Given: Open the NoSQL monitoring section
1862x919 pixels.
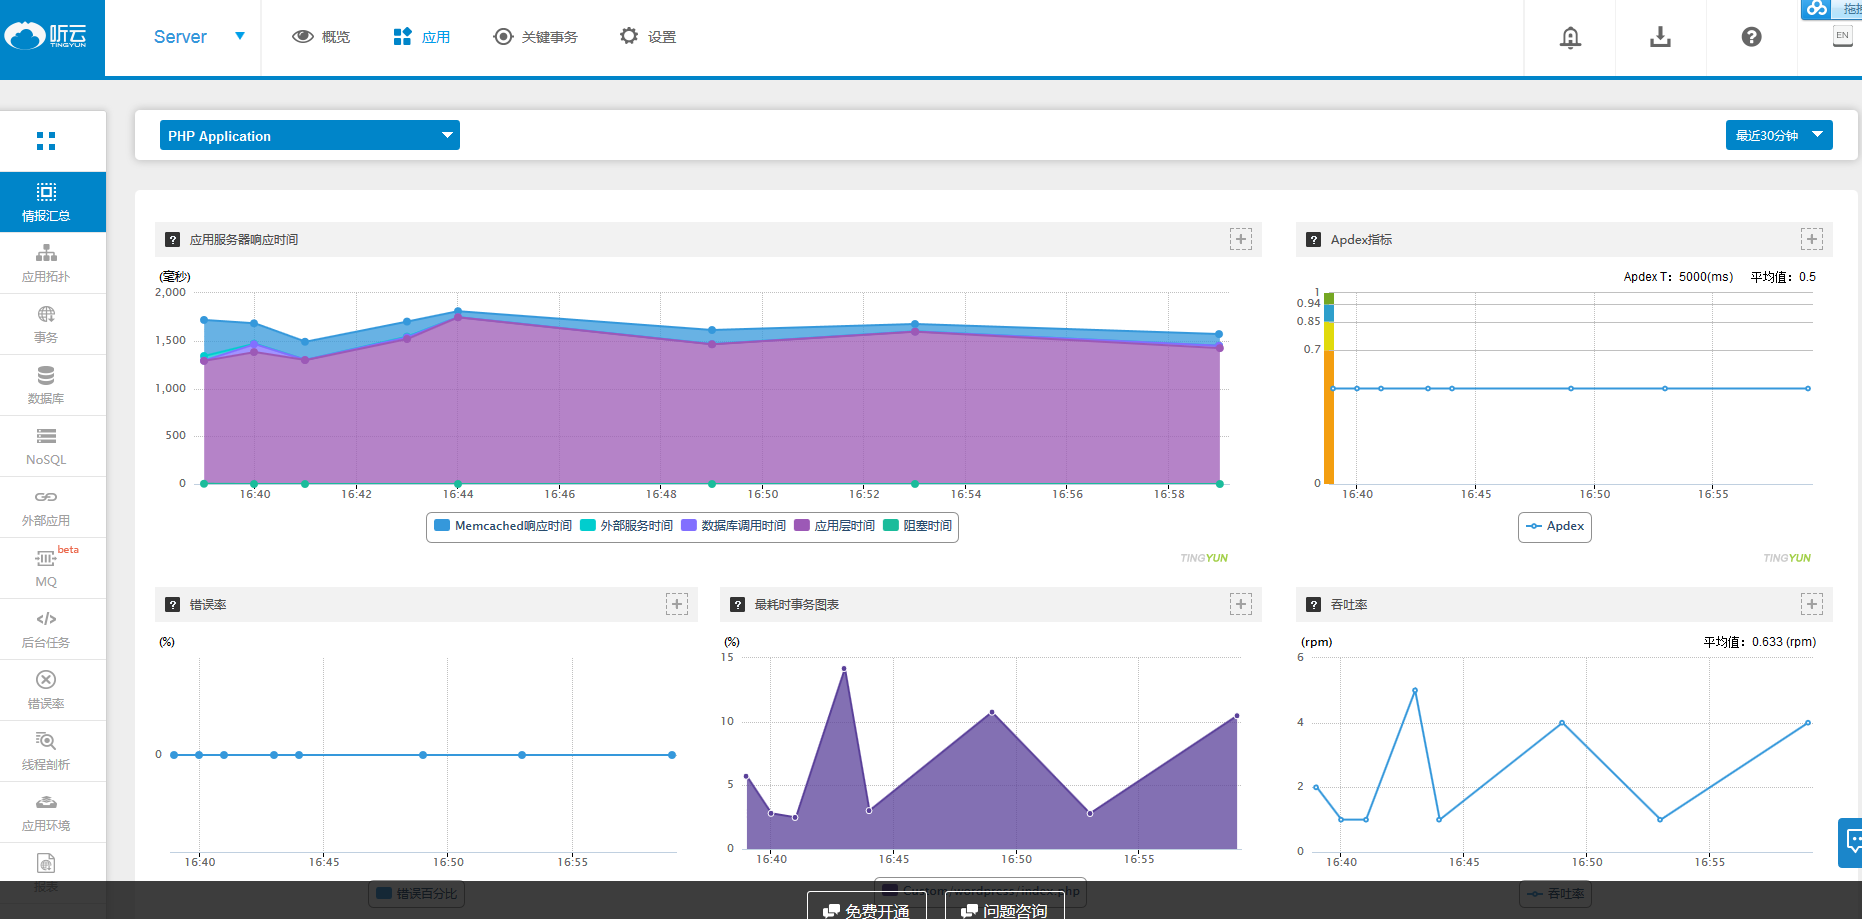Looking at the screenshot, I should tap(45, 446).
